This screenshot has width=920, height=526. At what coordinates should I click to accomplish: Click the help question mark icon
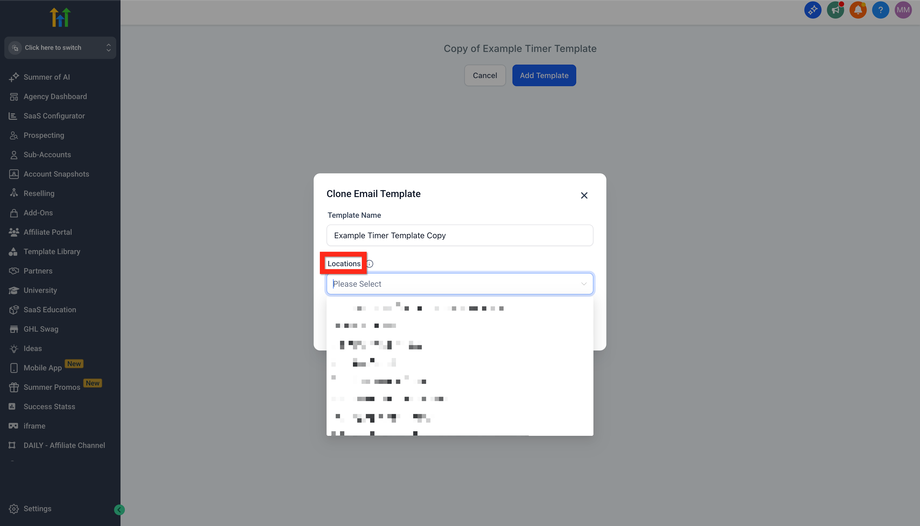click(x=880, y=10)
